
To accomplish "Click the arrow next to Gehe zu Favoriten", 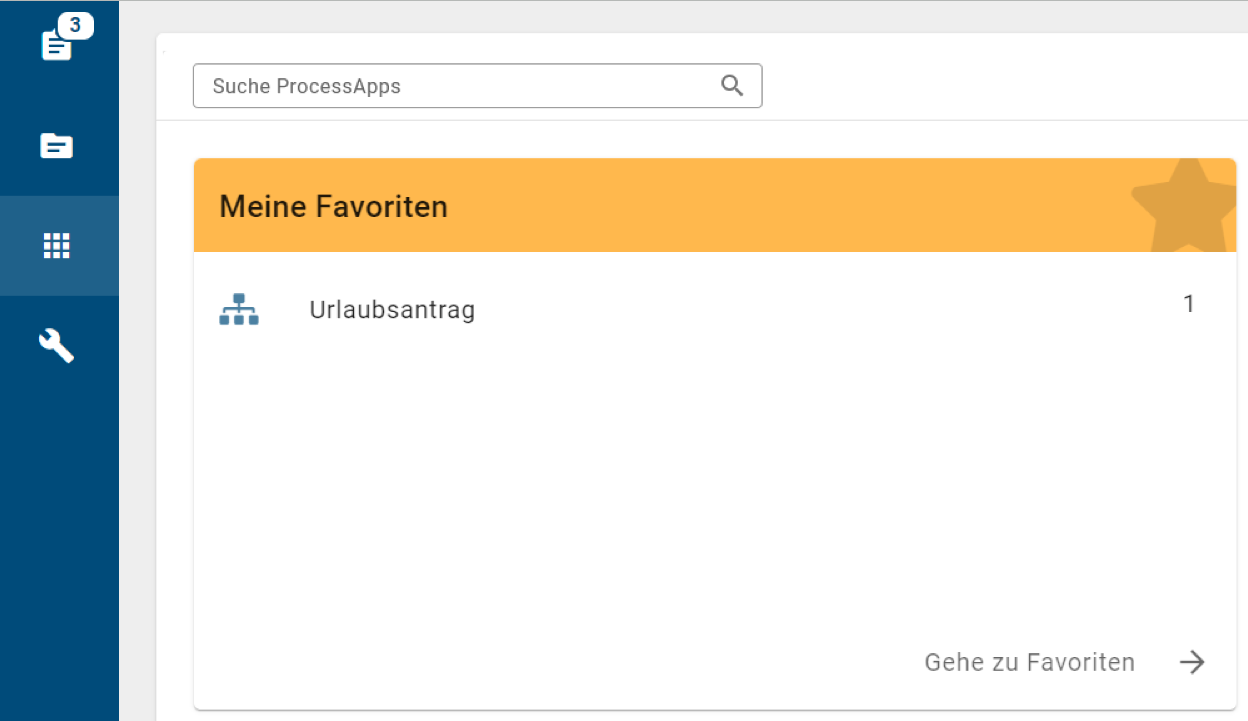I will pyautogui.click(x=1192, y=661).
